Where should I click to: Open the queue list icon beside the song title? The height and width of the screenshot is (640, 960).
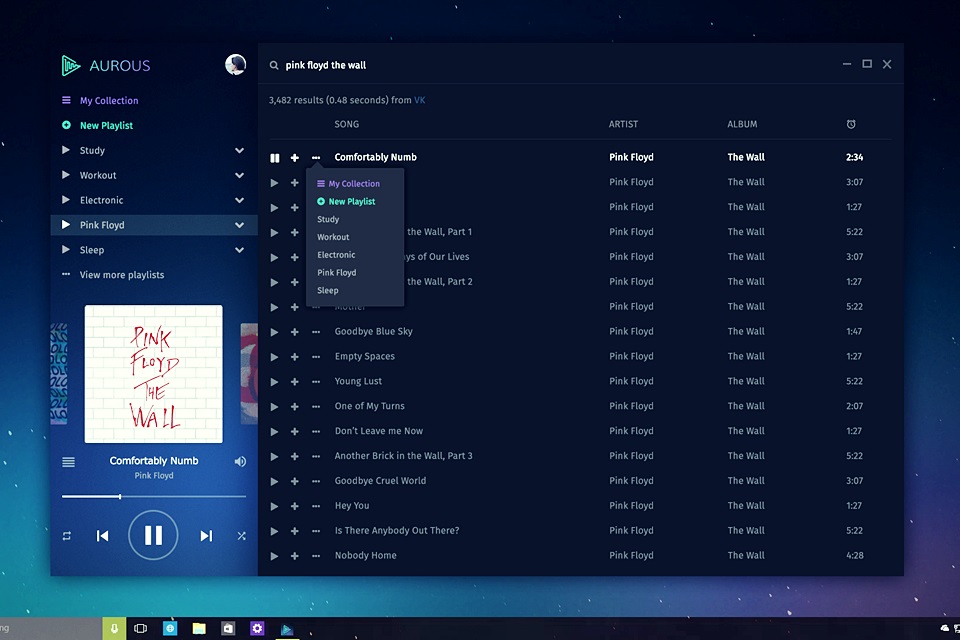(68, 462)
